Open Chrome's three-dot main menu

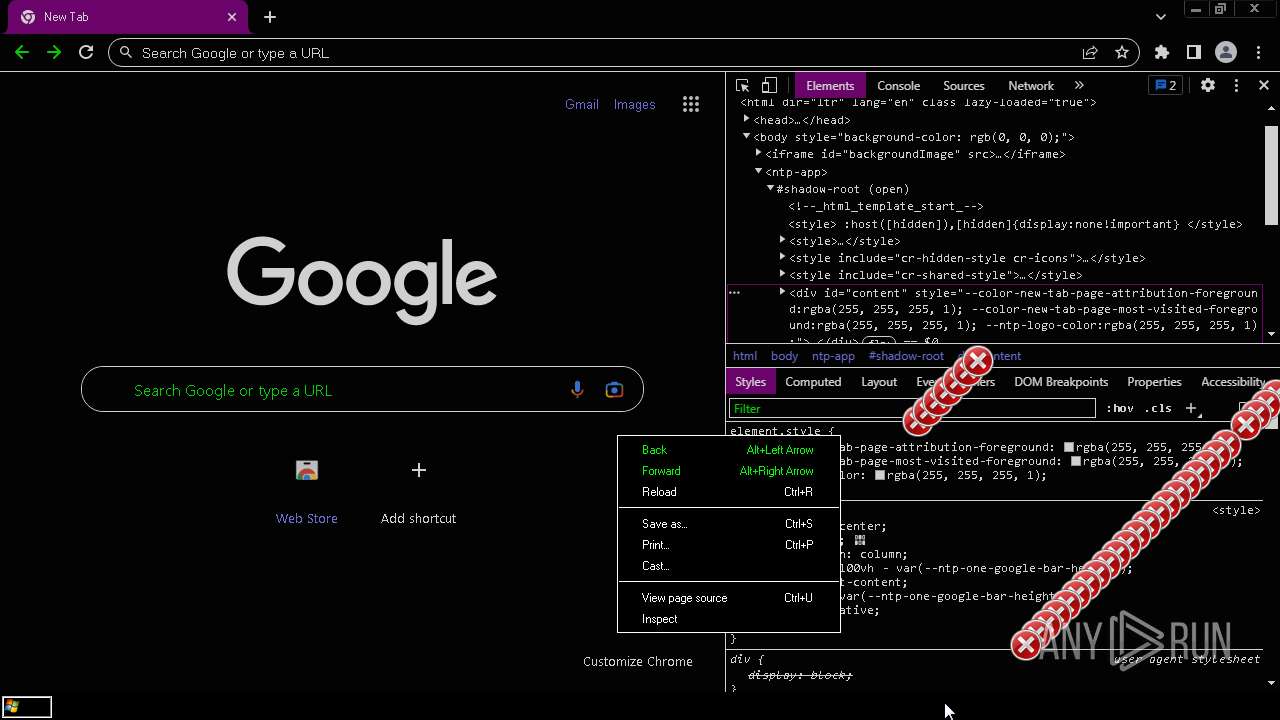[1257, 53]
